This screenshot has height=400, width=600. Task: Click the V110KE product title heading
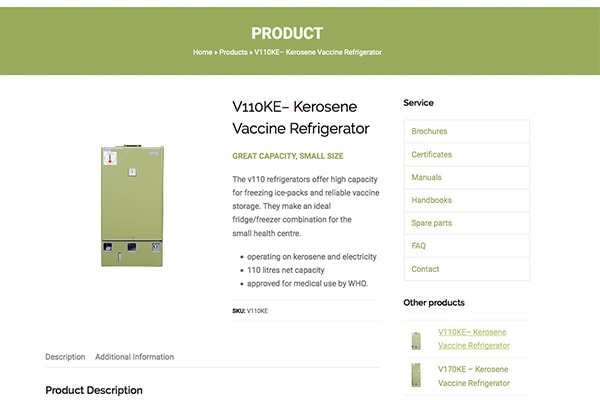tap(301, 118)
